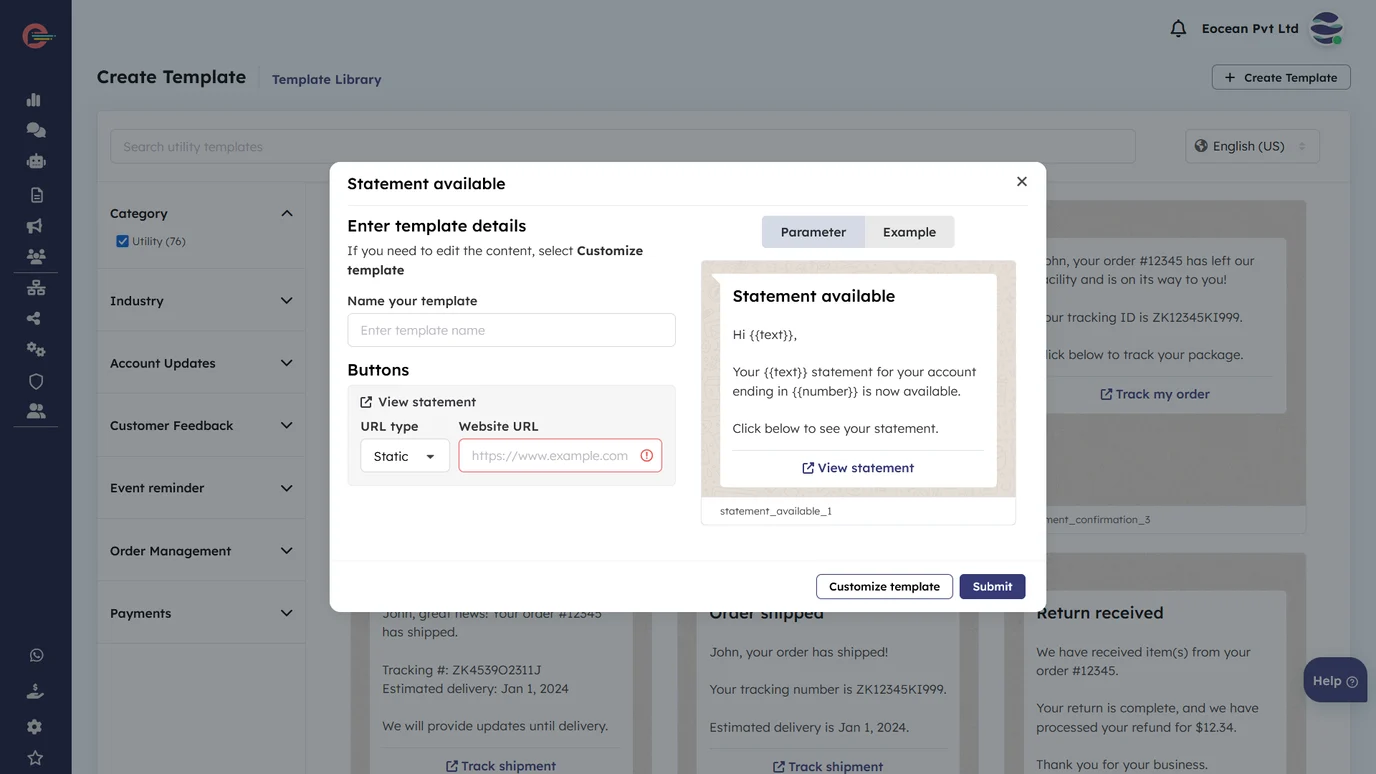This screenshot has width=1376, height=774.
Task: Open the URL type Static dropdown
Action: [404, 456]
